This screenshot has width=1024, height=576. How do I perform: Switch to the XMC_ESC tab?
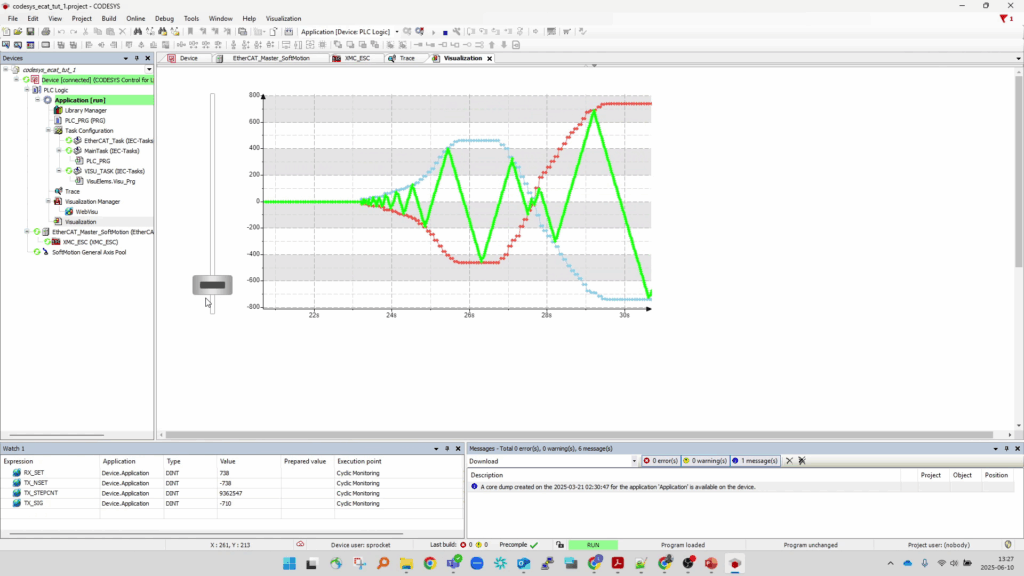pos(357,58)
